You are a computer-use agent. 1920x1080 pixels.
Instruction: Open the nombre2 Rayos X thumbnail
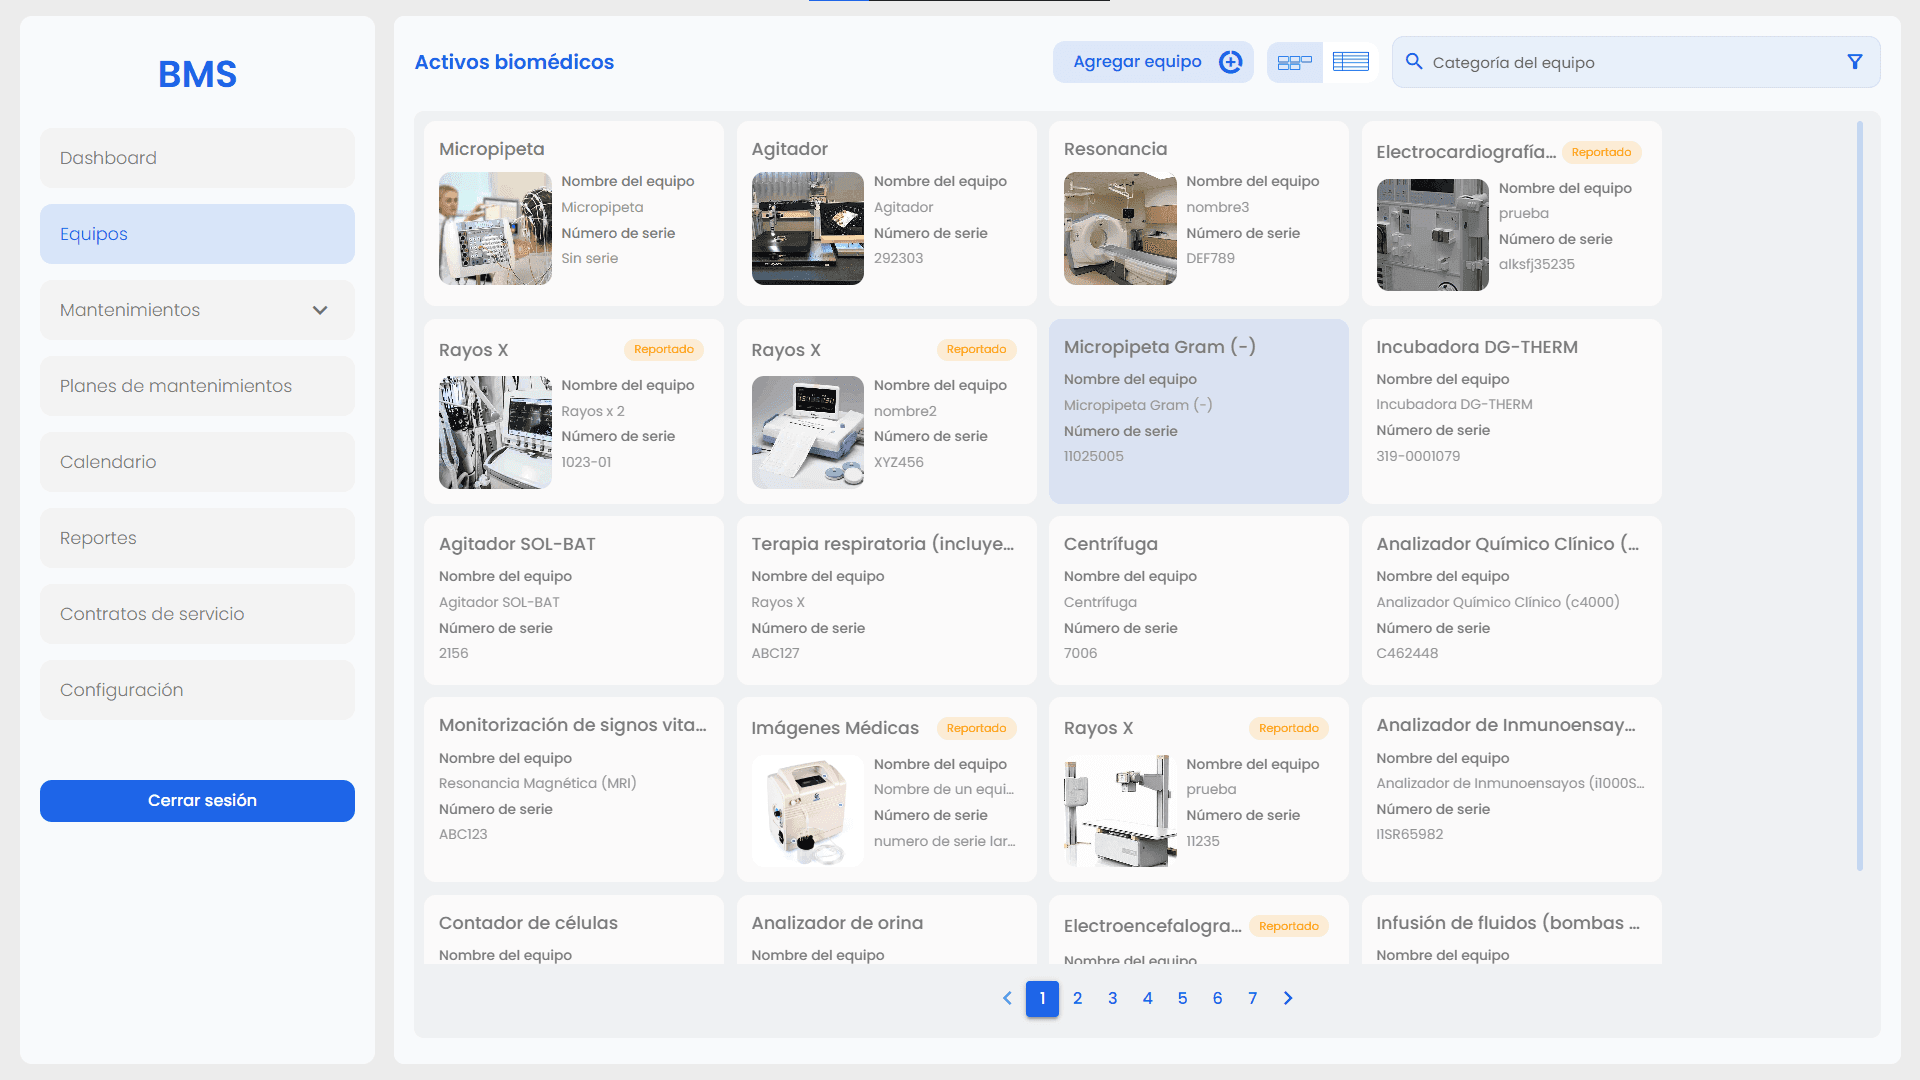(807, 432)
